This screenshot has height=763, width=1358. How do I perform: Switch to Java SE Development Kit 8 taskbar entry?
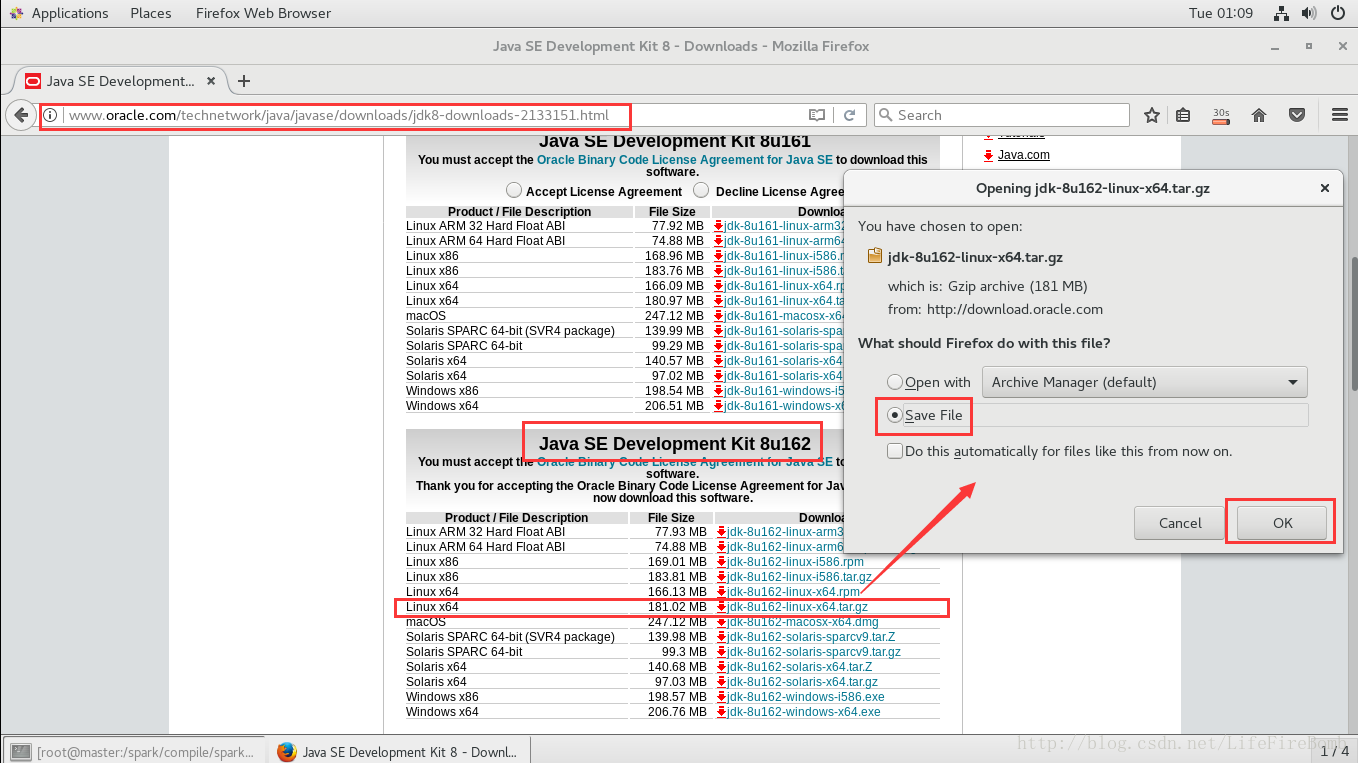coord(399,751)
